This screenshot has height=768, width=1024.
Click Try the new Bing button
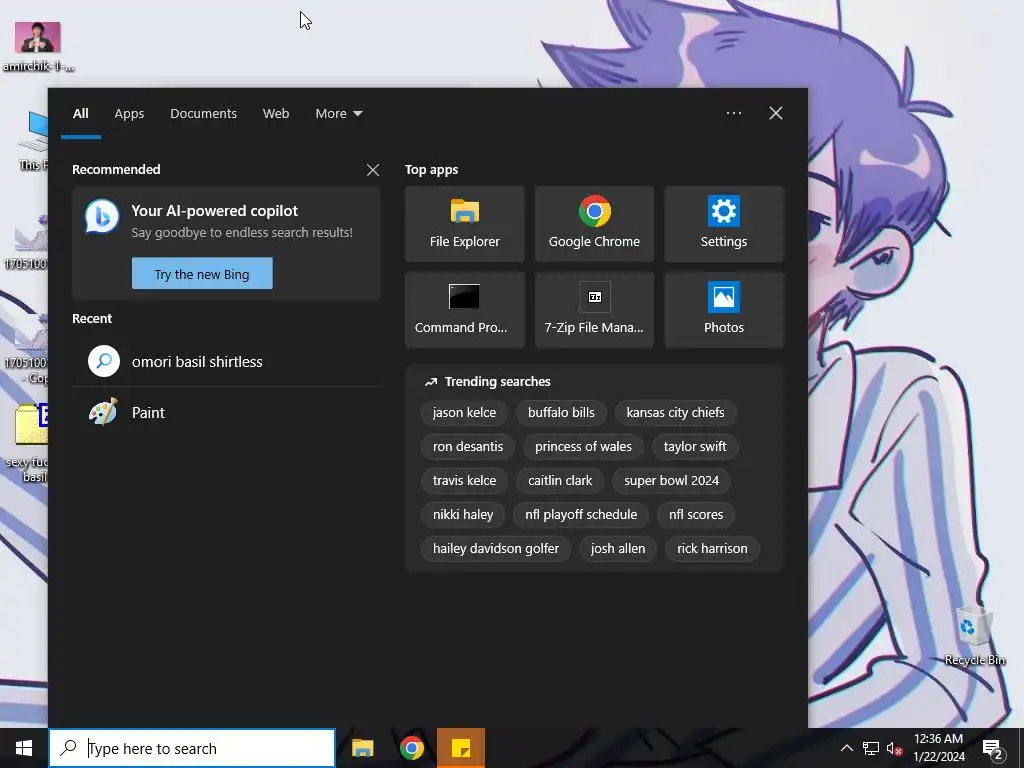(x=202, y=274)
